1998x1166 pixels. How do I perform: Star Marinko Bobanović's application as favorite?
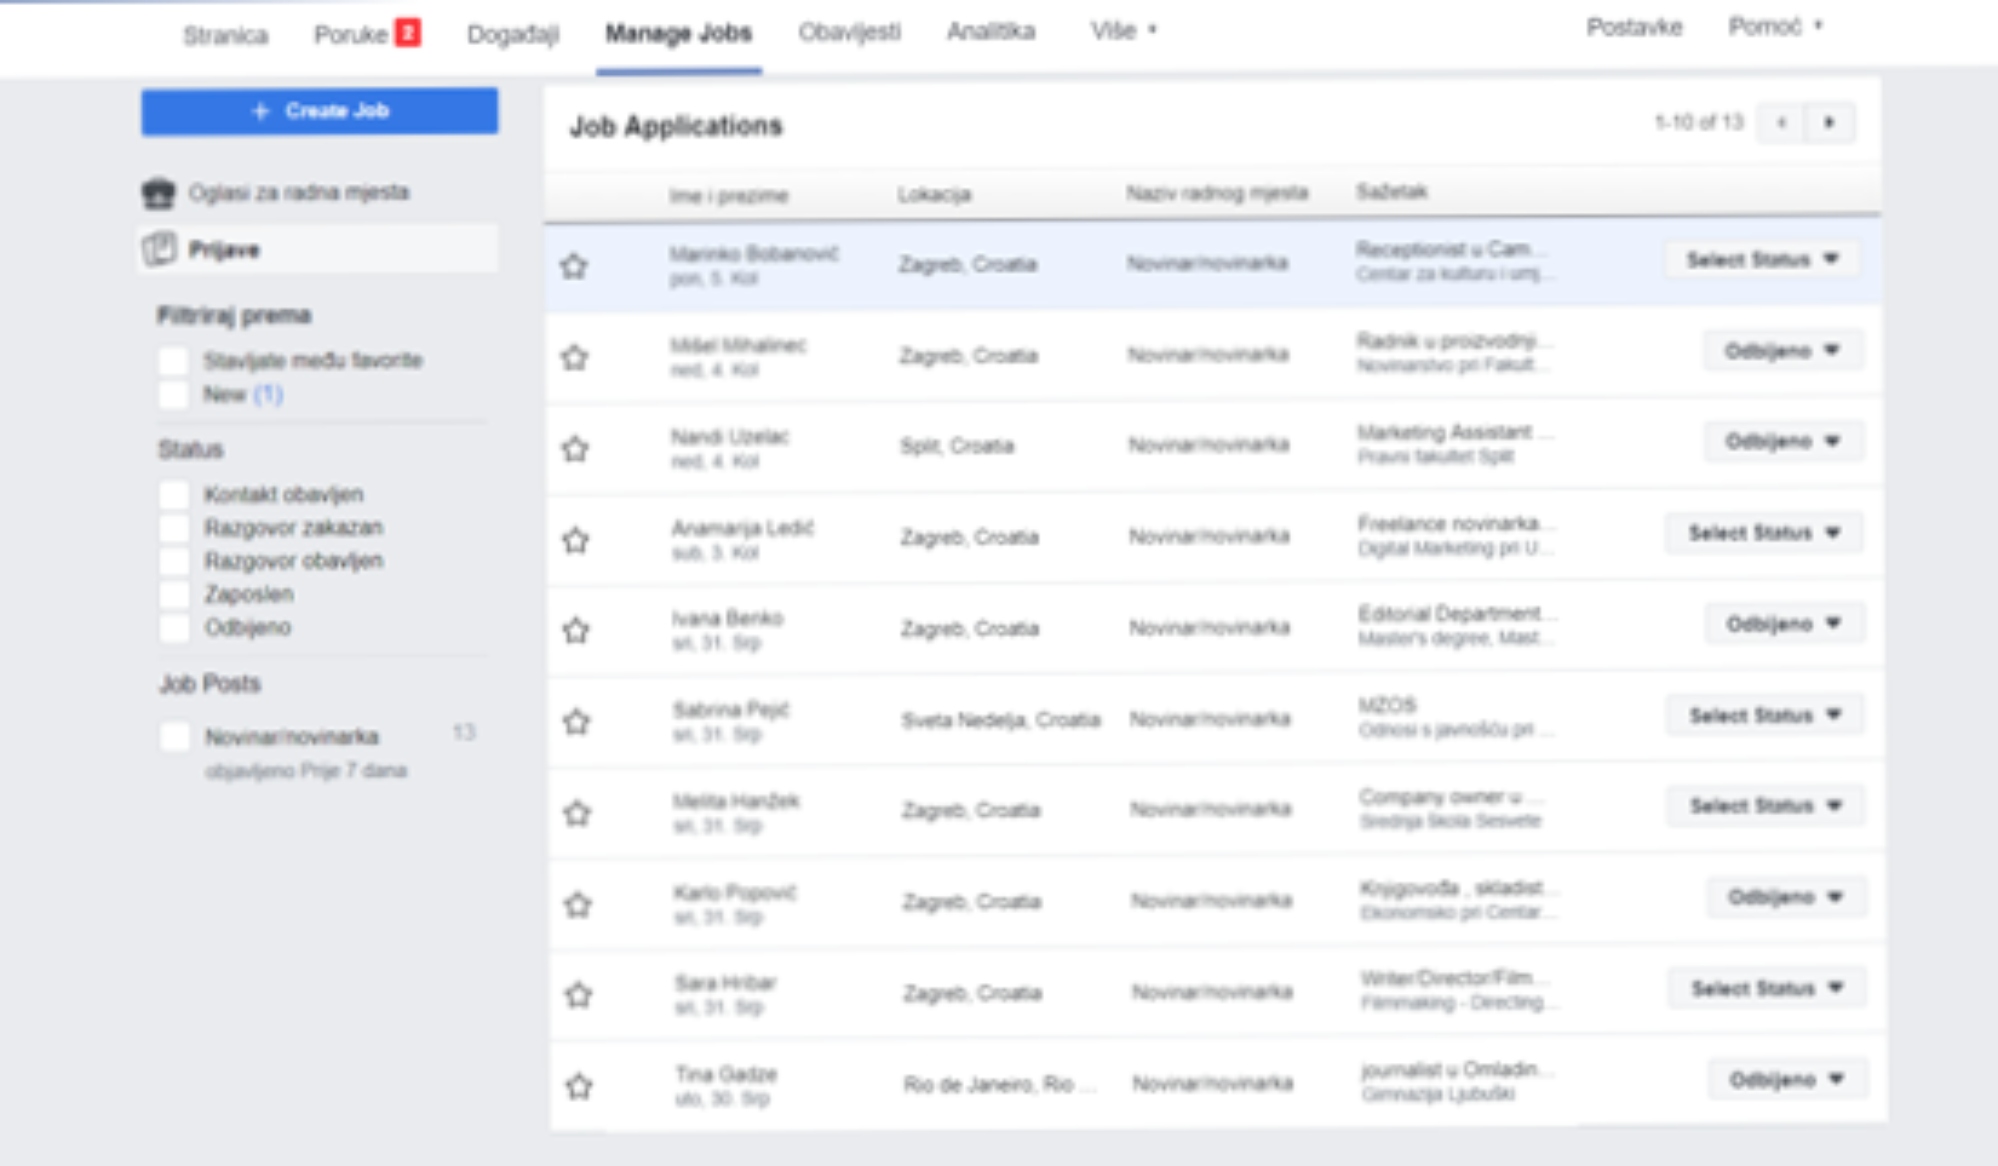pyautogui.click(x=573, y=266)
